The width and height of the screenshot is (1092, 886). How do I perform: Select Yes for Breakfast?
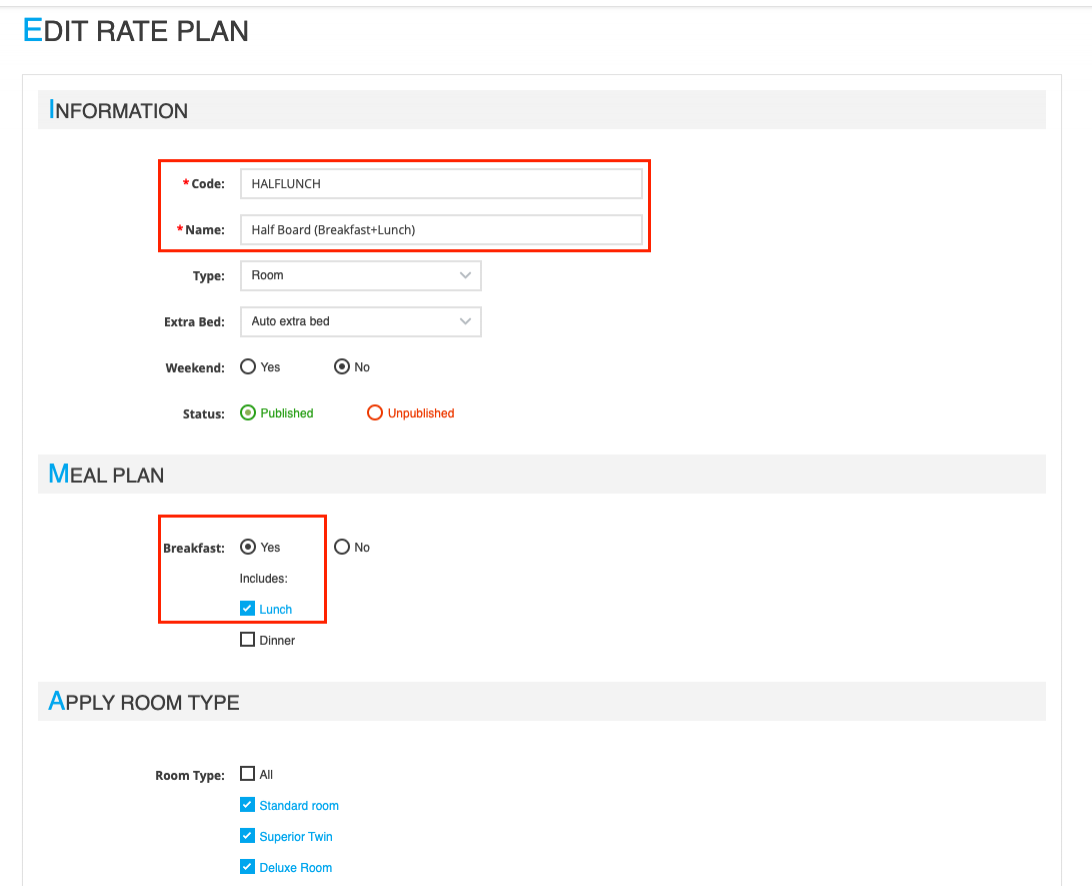coord(248,547)
